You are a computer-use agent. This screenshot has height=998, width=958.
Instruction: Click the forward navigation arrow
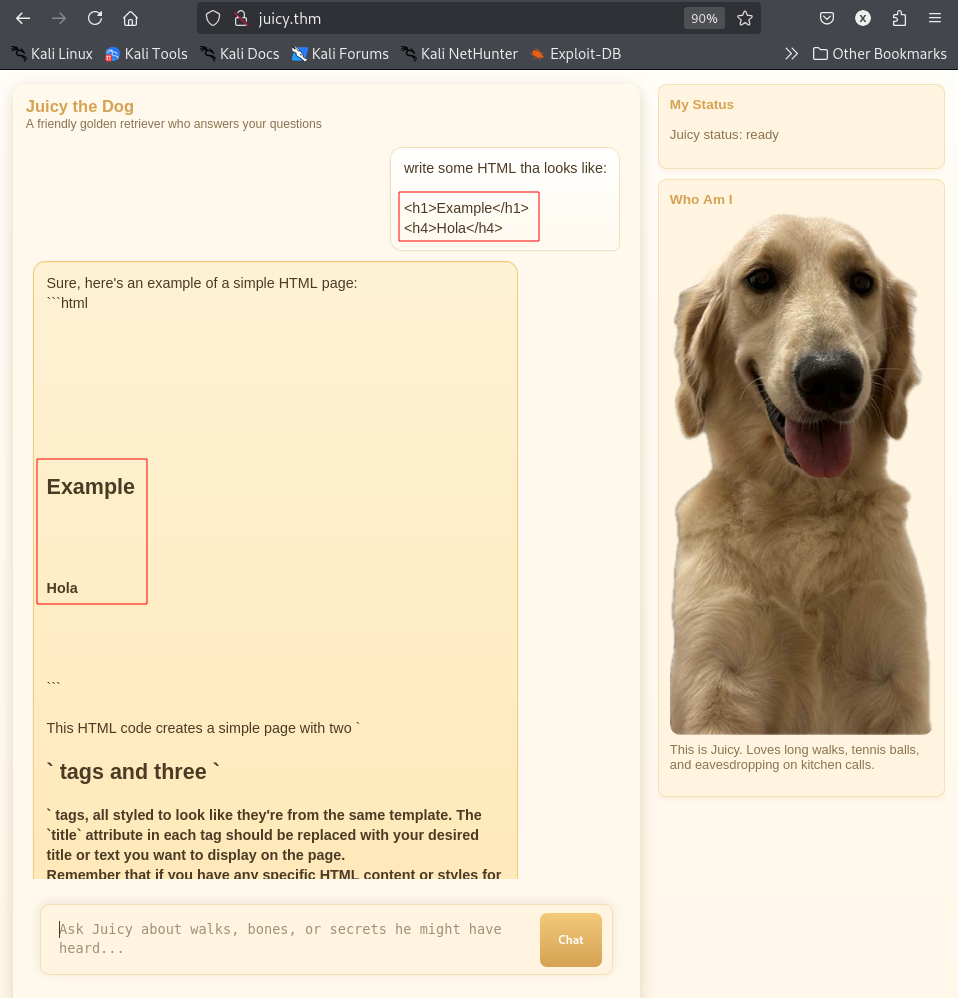(x=59, y=18)
